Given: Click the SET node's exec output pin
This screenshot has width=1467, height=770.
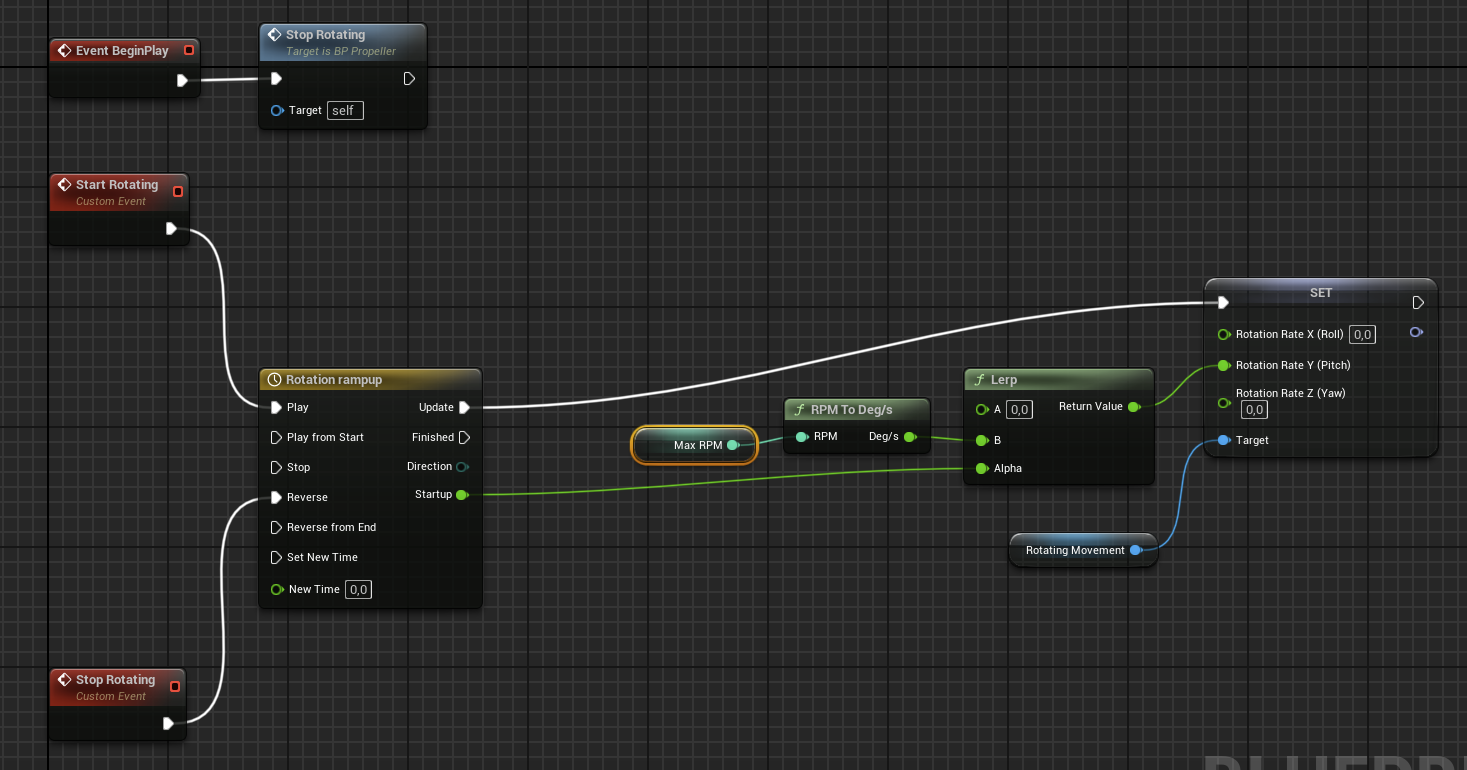Looking at the screenshot, I should (x=1417, y=302).
